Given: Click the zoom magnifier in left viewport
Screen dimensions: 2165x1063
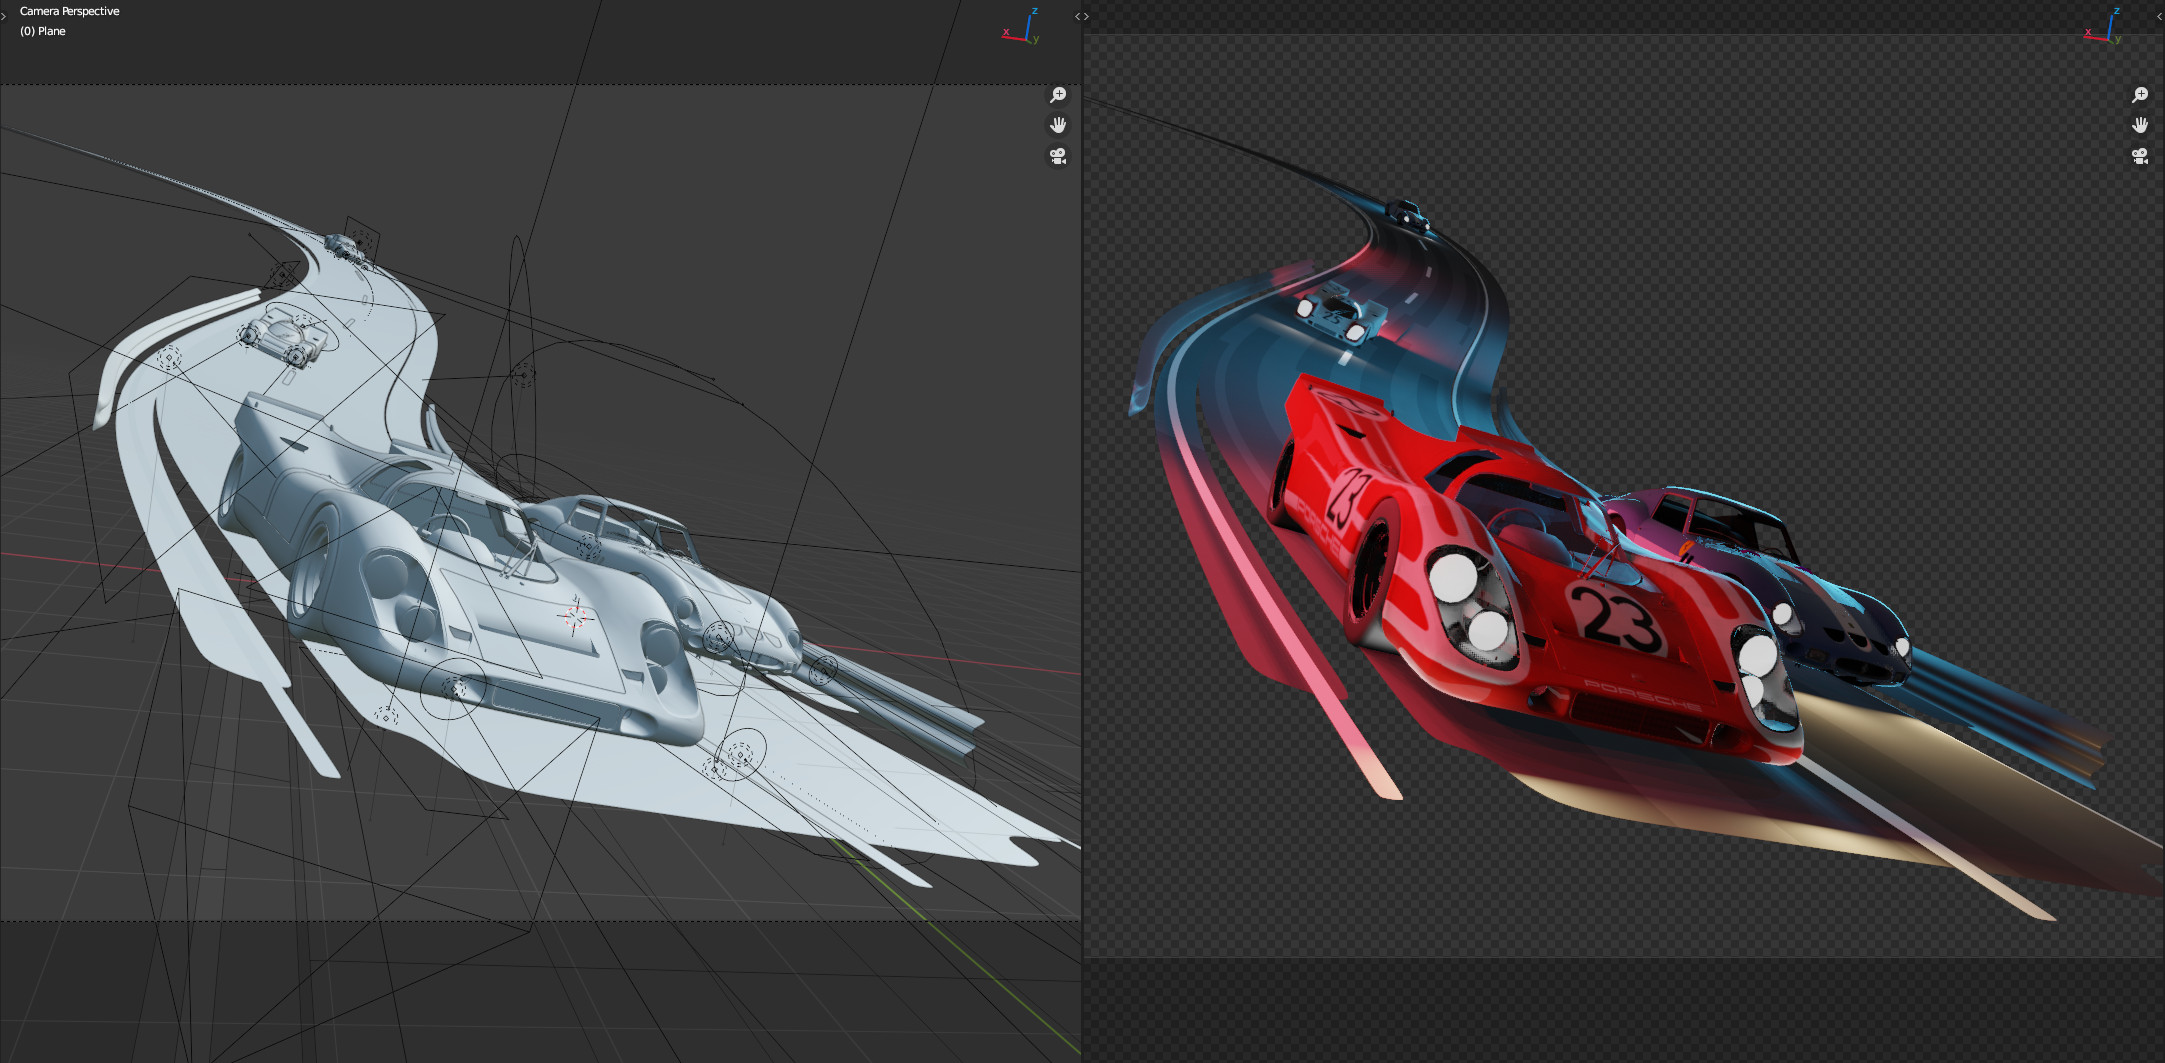Looking at the screenshot, I should tap(1058, 95).
